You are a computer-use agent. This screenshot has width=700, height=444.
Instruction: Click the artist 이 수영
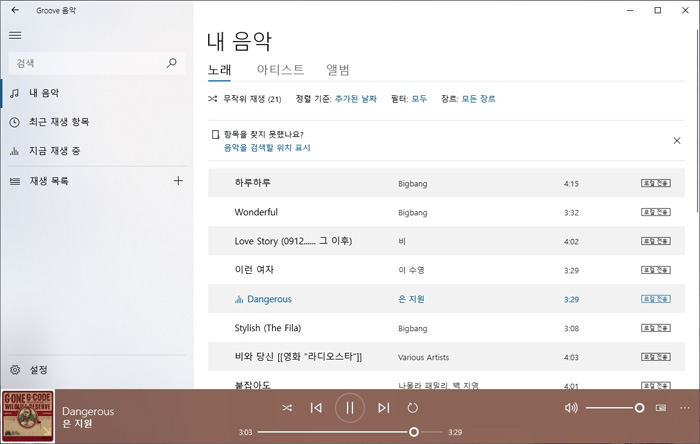(411, 270)
